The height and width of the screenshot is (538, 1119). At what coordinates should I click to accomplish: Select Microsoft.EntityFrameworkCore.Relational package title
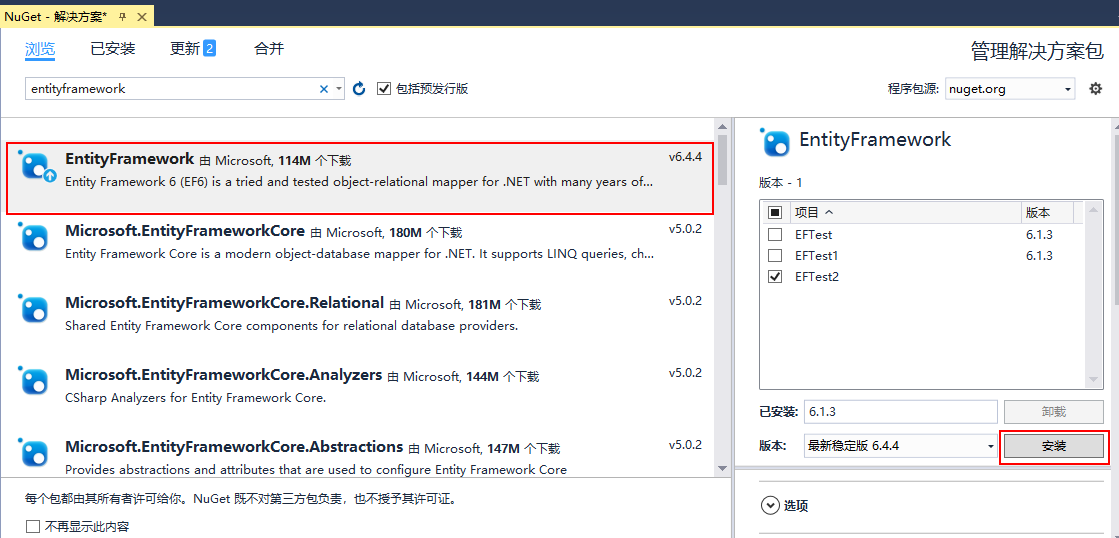(x=225, y=303)
